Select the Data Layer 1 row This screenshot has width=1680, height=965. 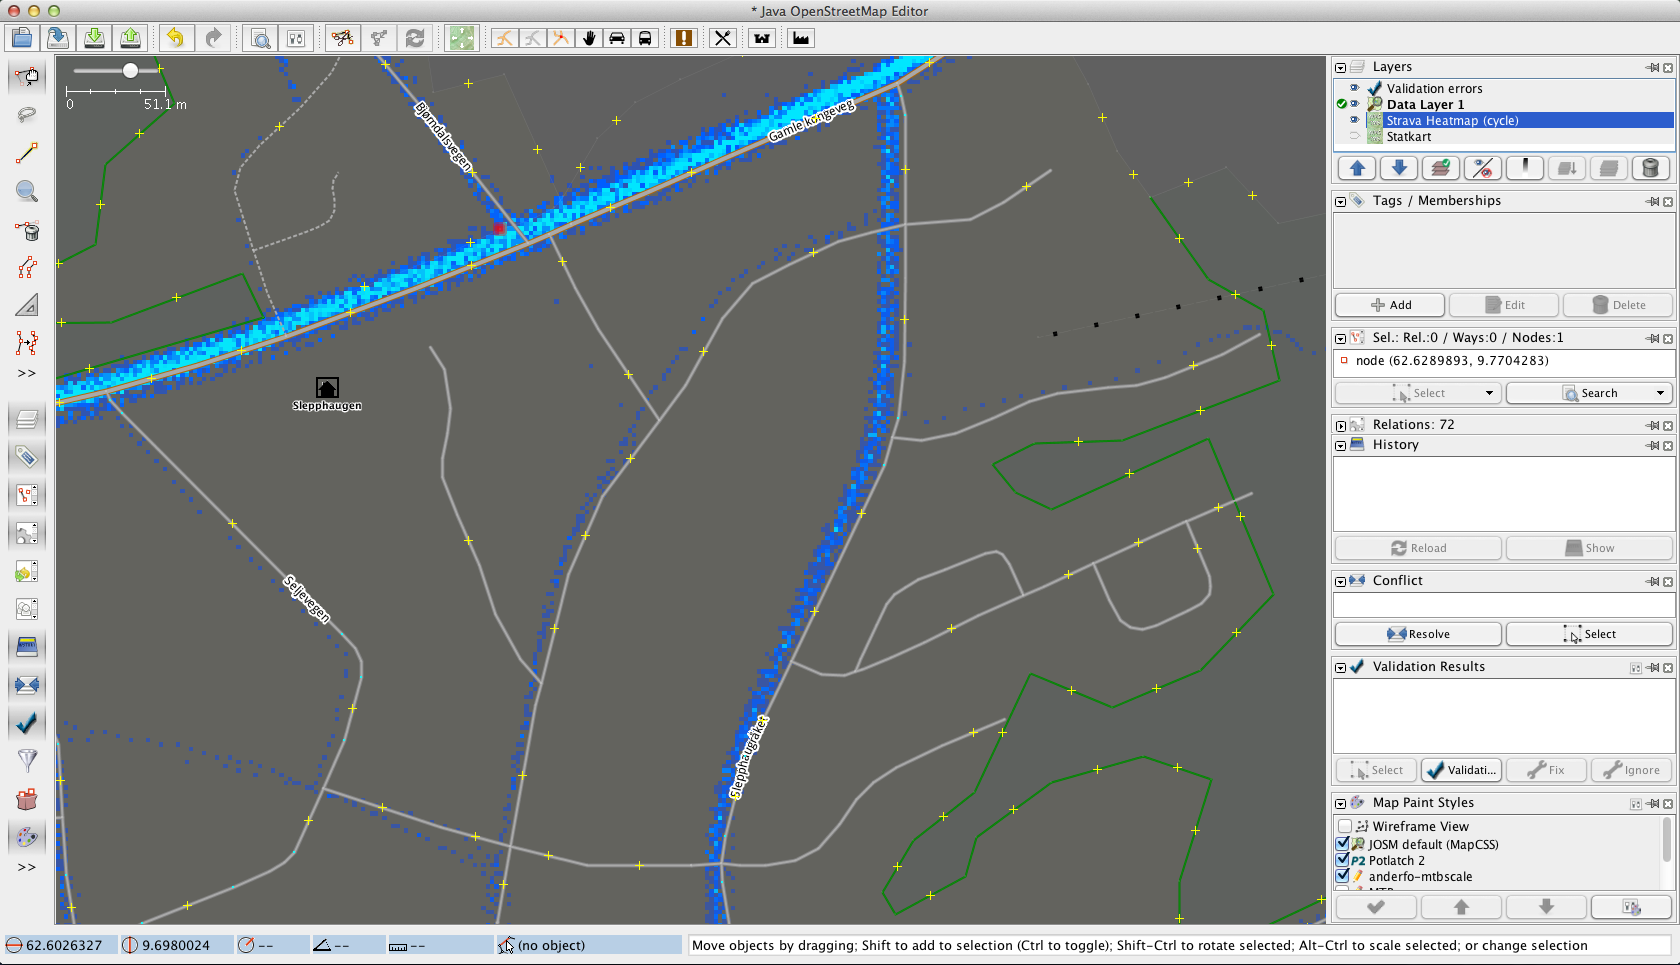coord(1504,104)
